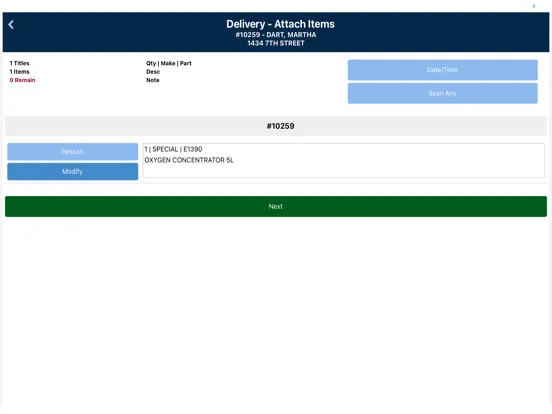
Task: Click the '0 Remain' counter
Action: pos(23,80)
